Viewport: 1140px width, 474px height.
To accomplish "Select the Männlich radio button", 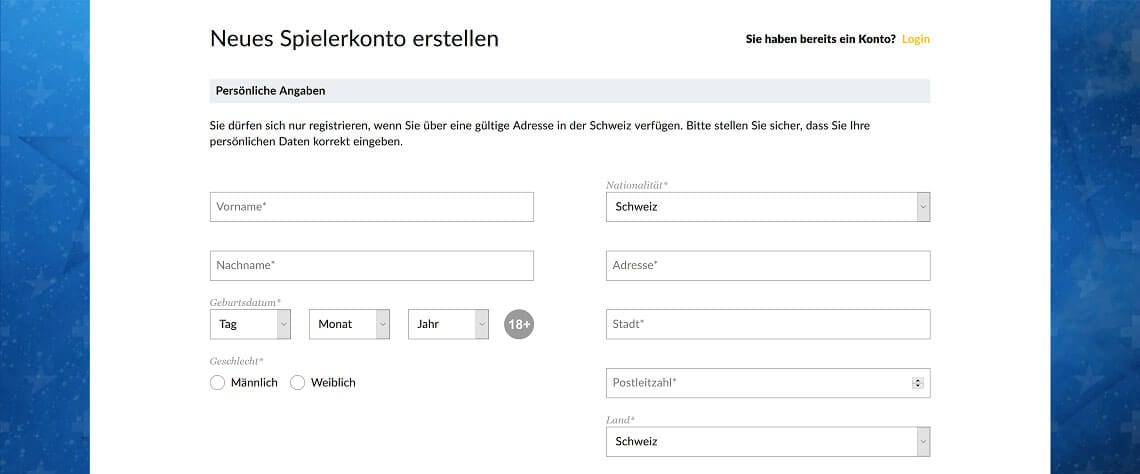I will click(218, 382).
